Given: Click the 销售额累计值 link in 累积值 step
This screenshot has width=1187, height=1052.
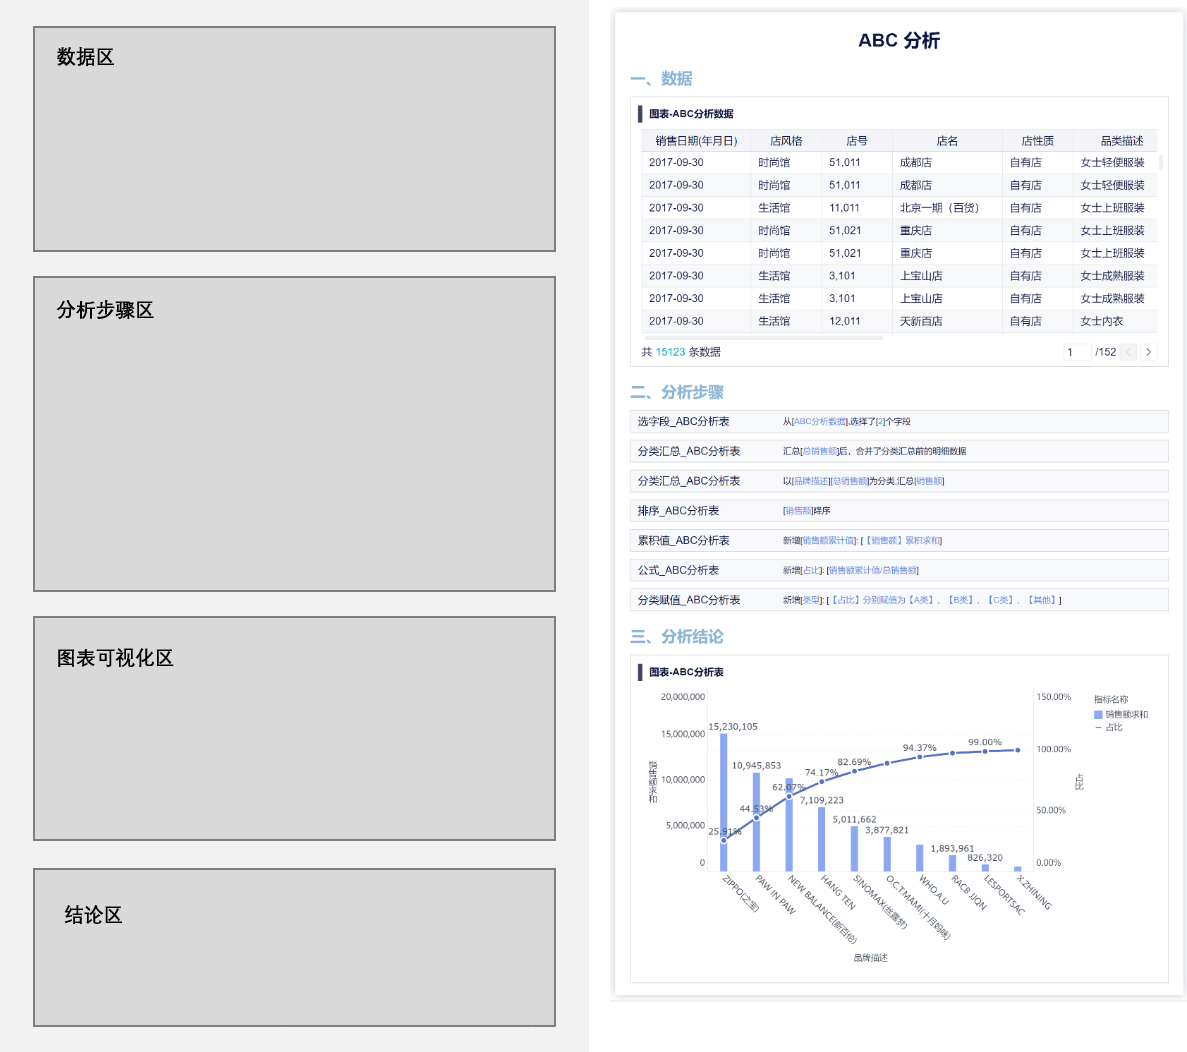Looking at the screenshot, I should pos(829,540).
